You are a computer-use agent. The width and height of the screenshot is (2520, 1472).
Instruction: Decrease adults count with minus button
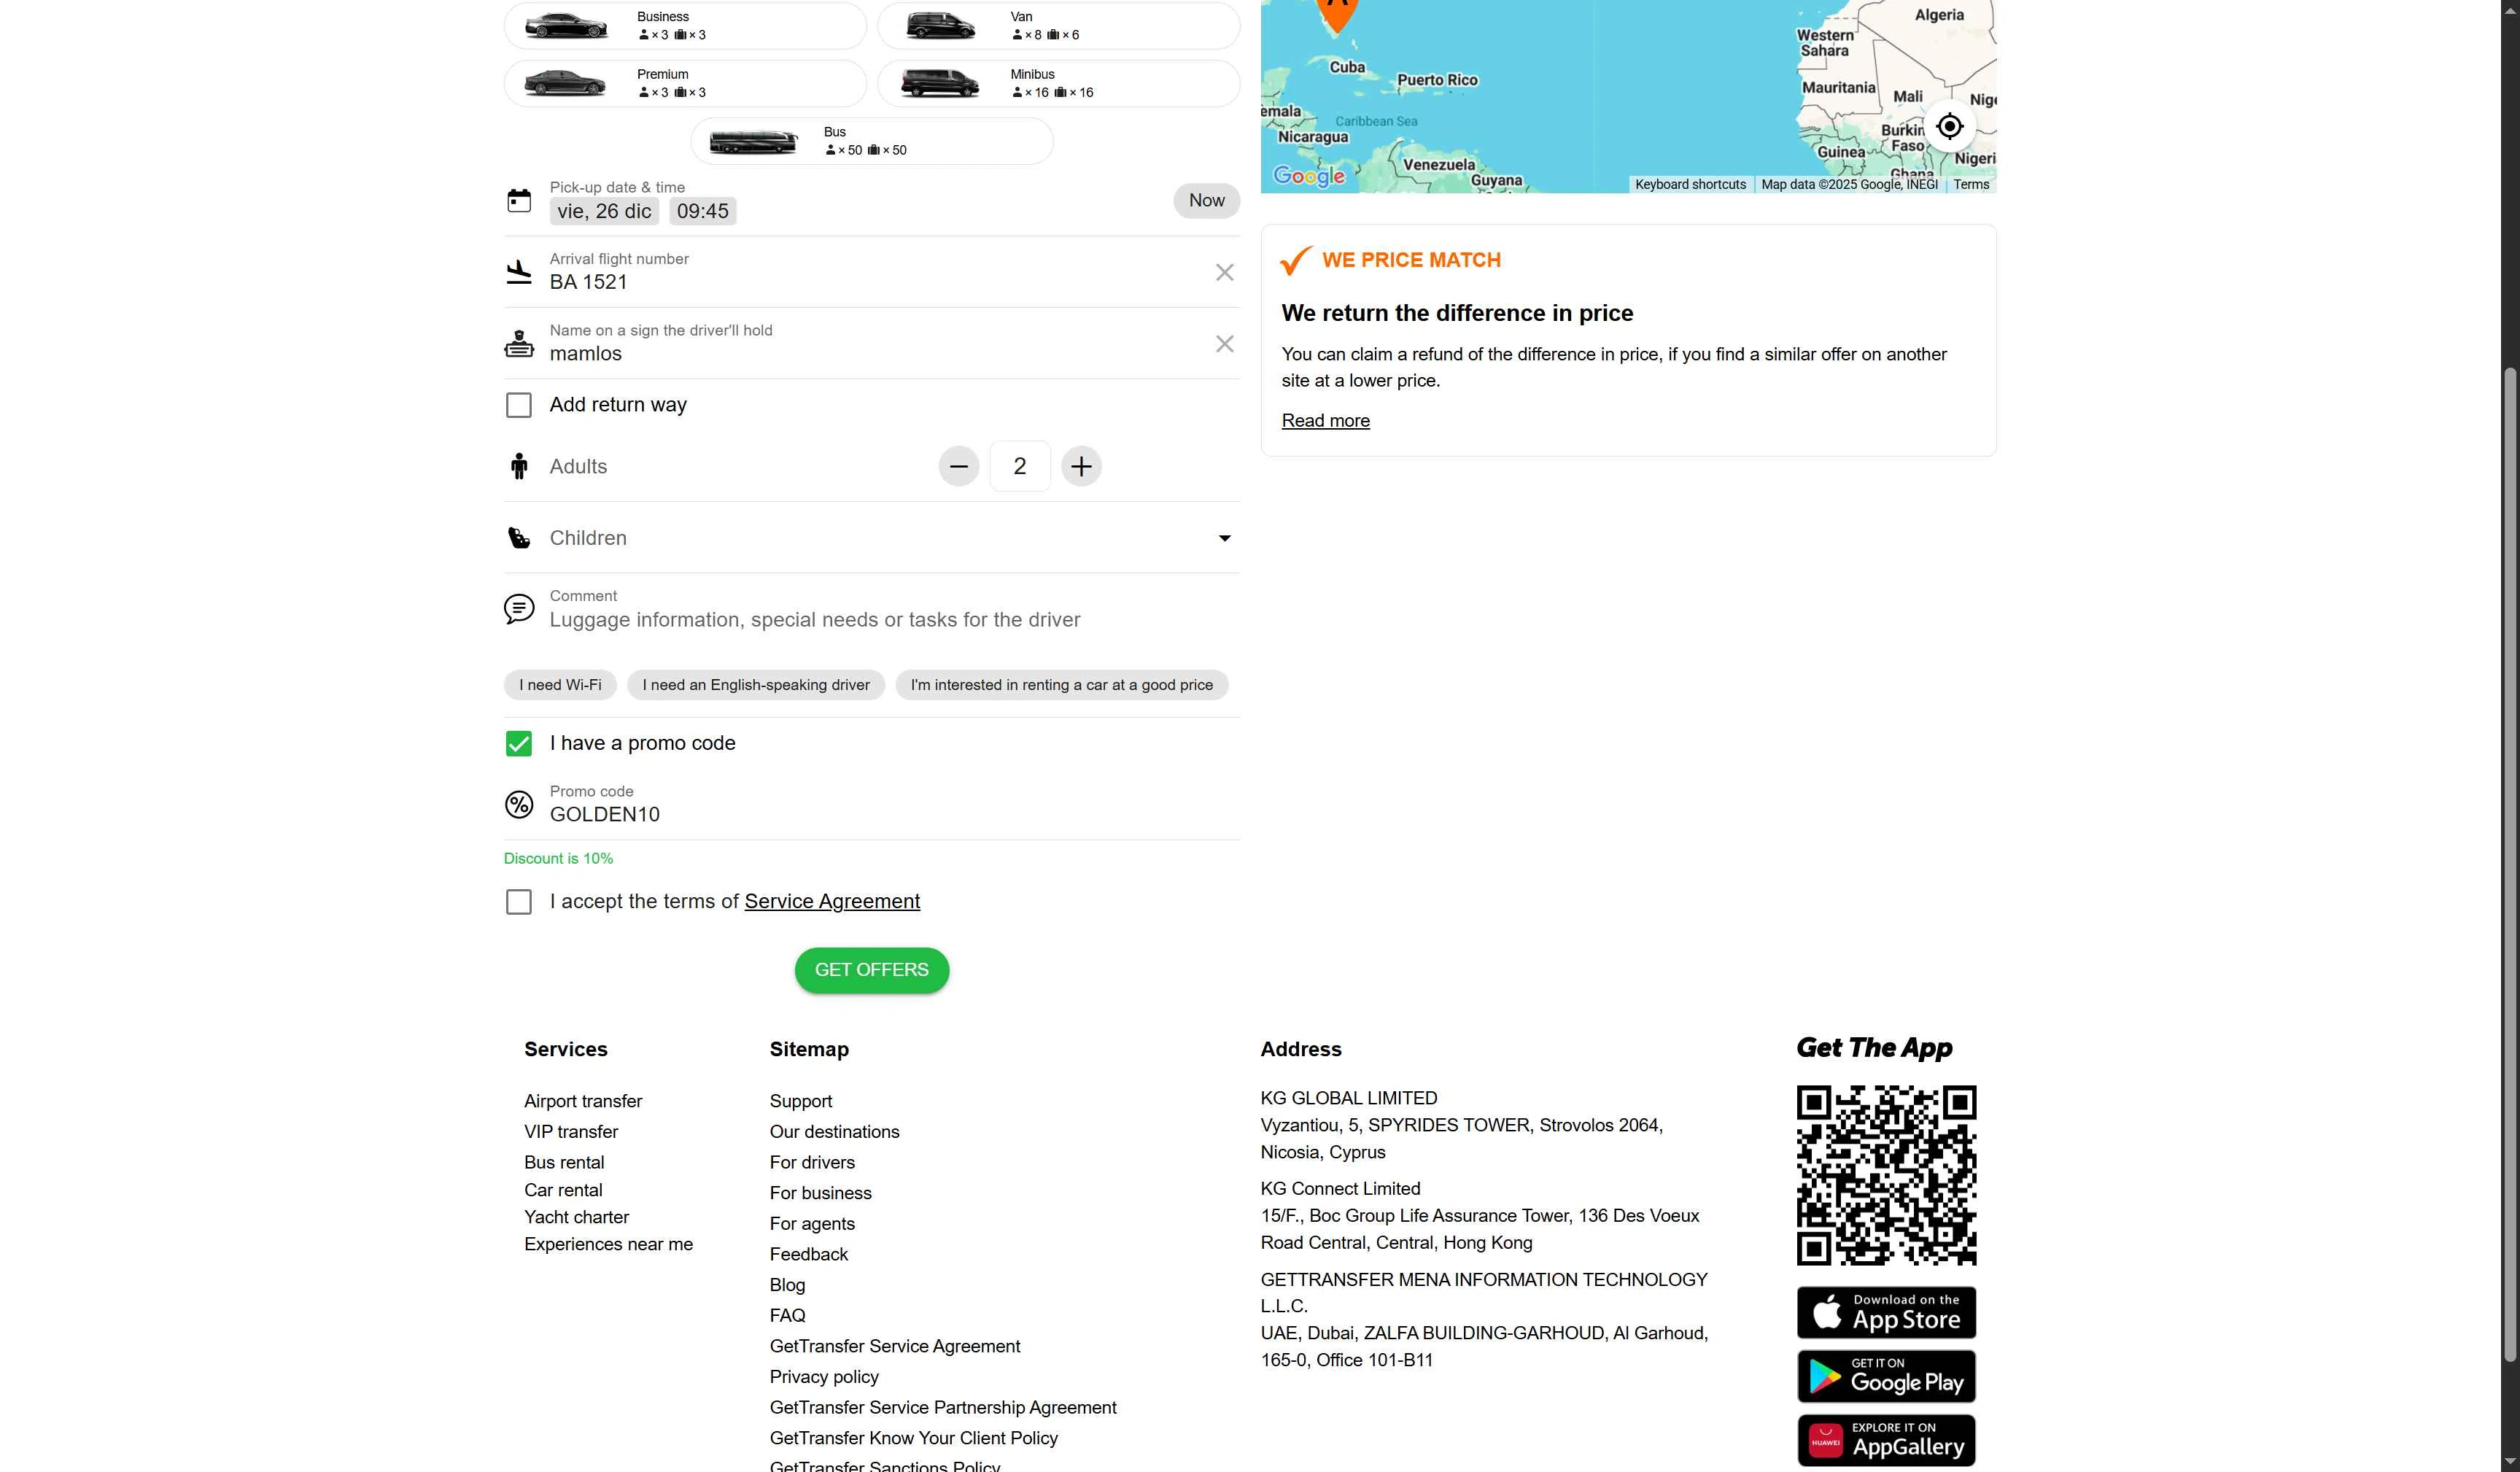click(958, 466)
